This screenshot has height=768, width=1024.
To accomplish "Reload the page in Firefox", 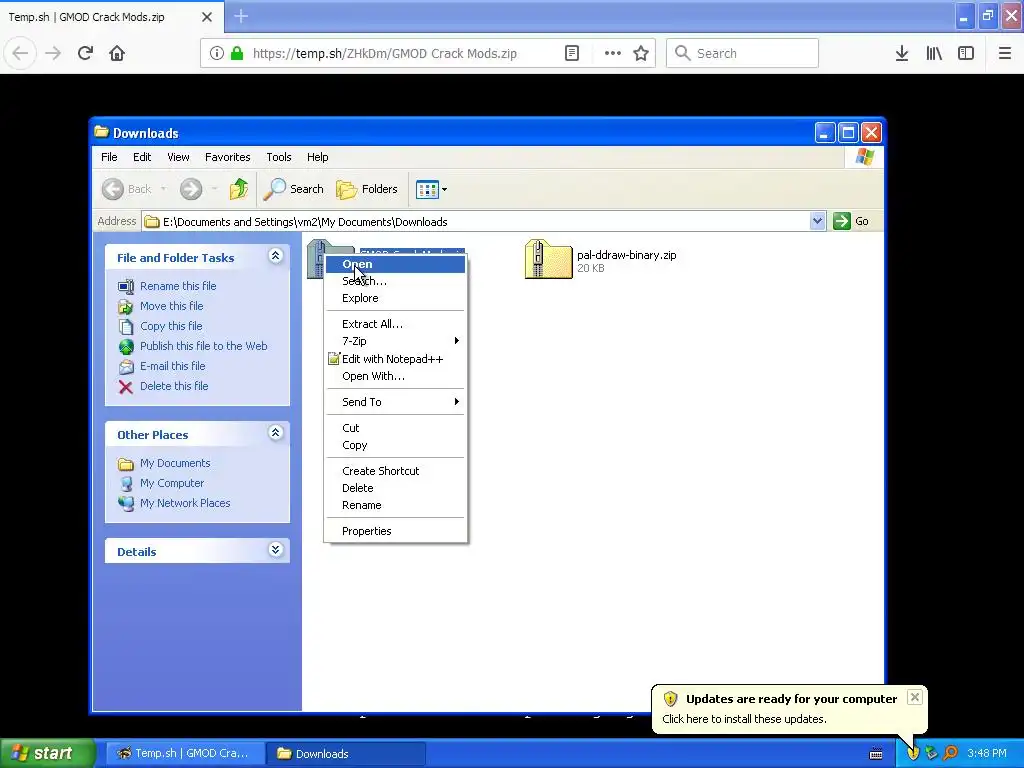I will 85,53.
